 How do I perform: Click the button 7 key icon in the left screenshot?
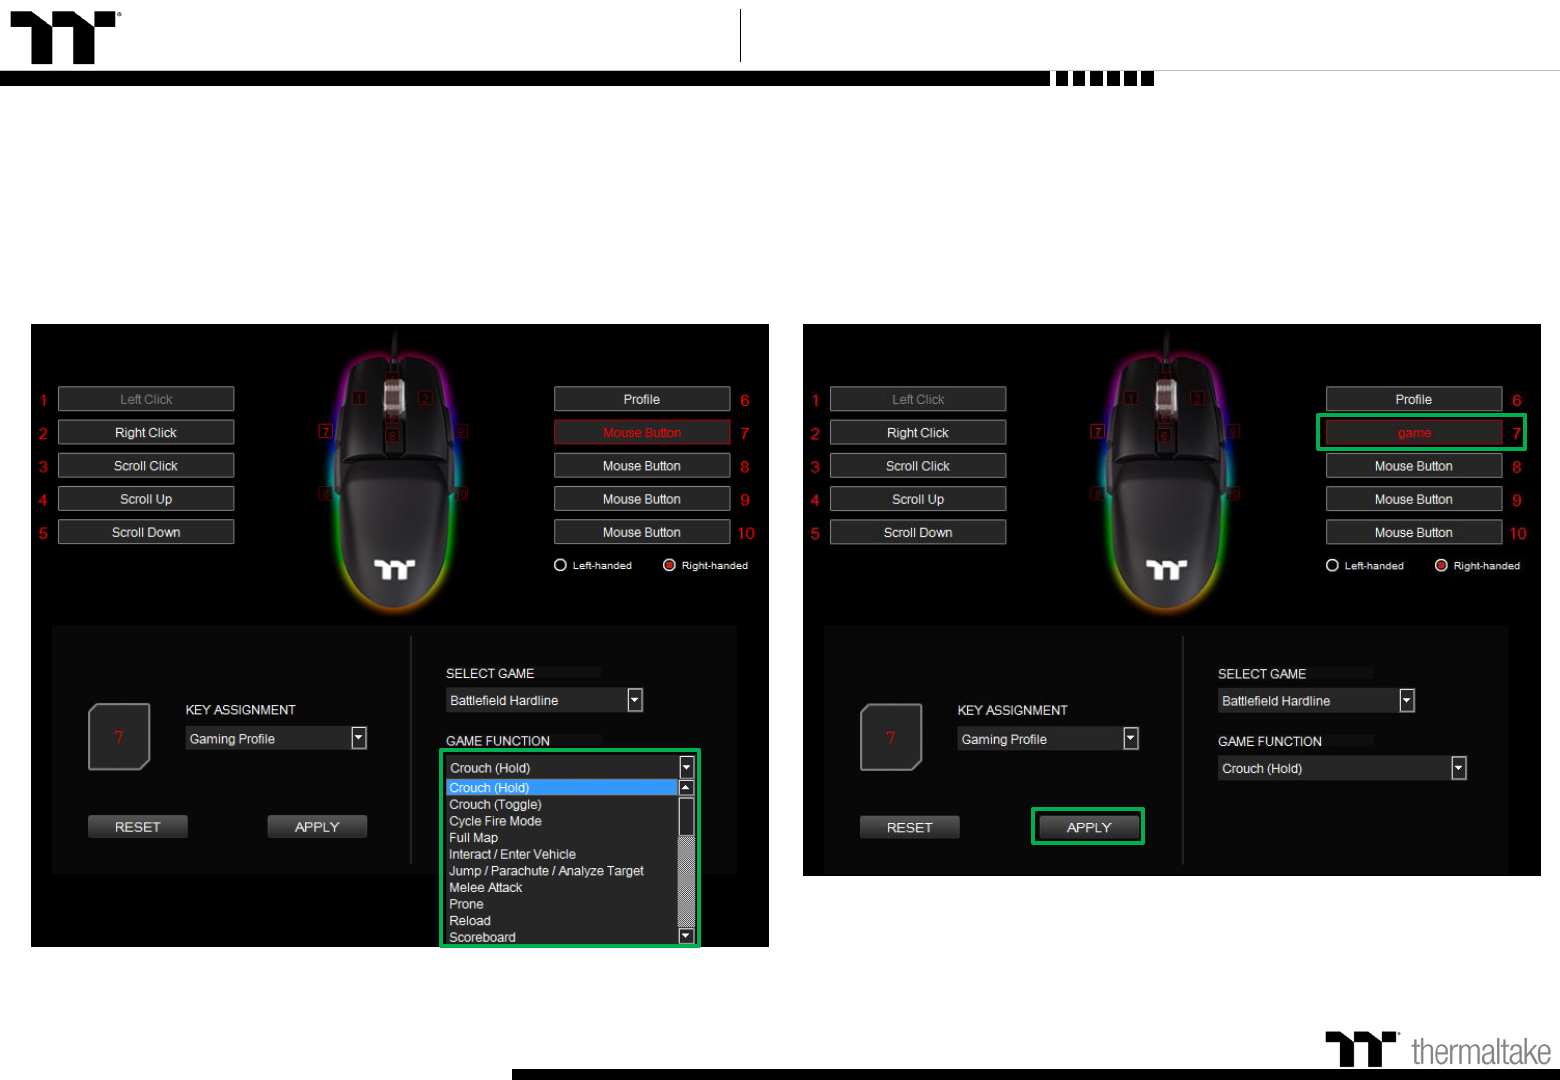point(119,737)
